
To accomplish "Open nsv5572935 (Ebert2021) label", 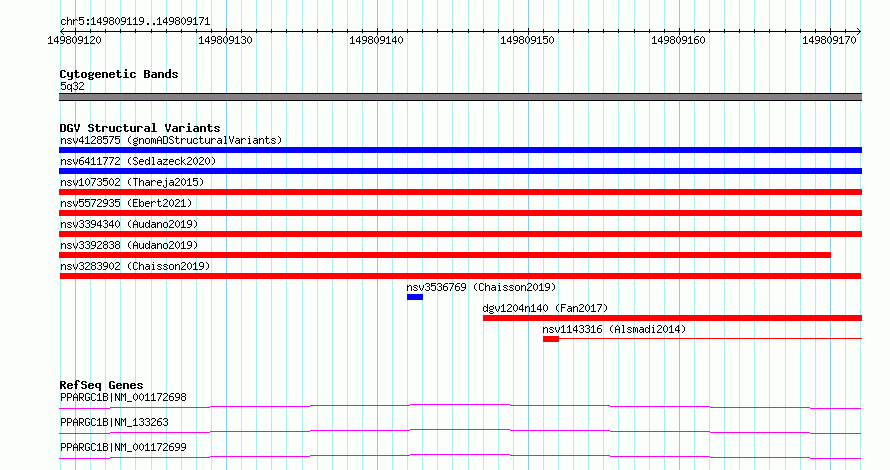I will 126,203.
